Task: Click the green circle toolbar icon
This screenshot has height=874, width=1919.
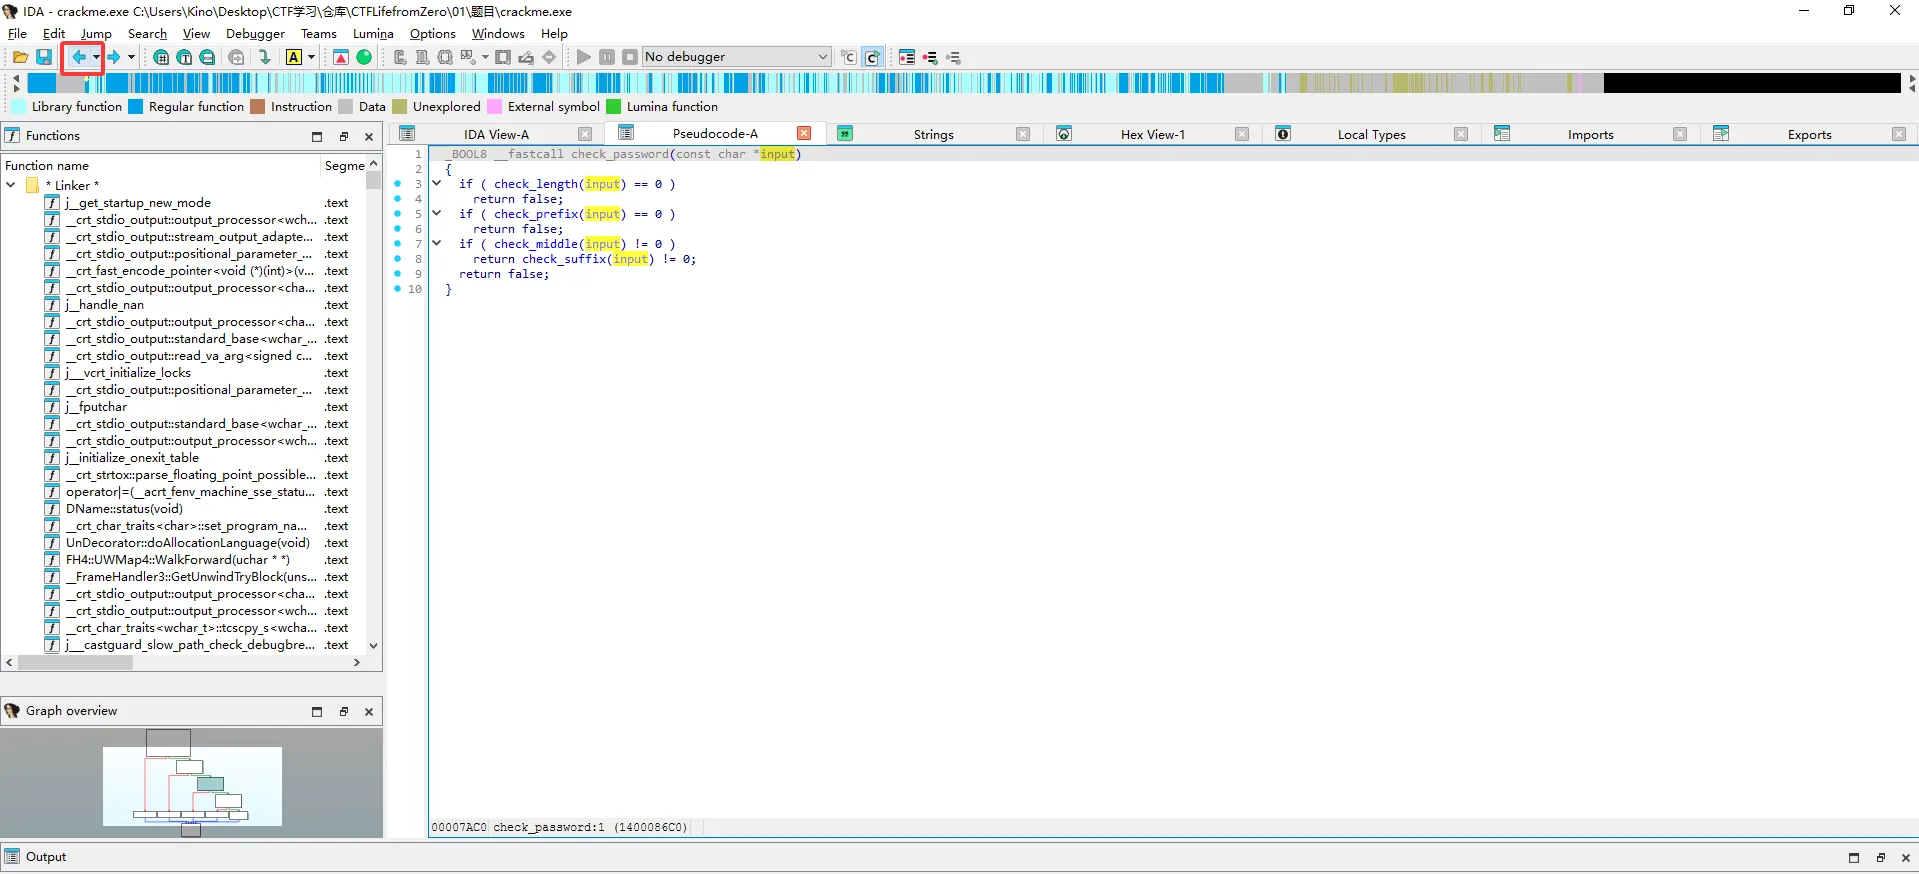Action: click(364, 57)
